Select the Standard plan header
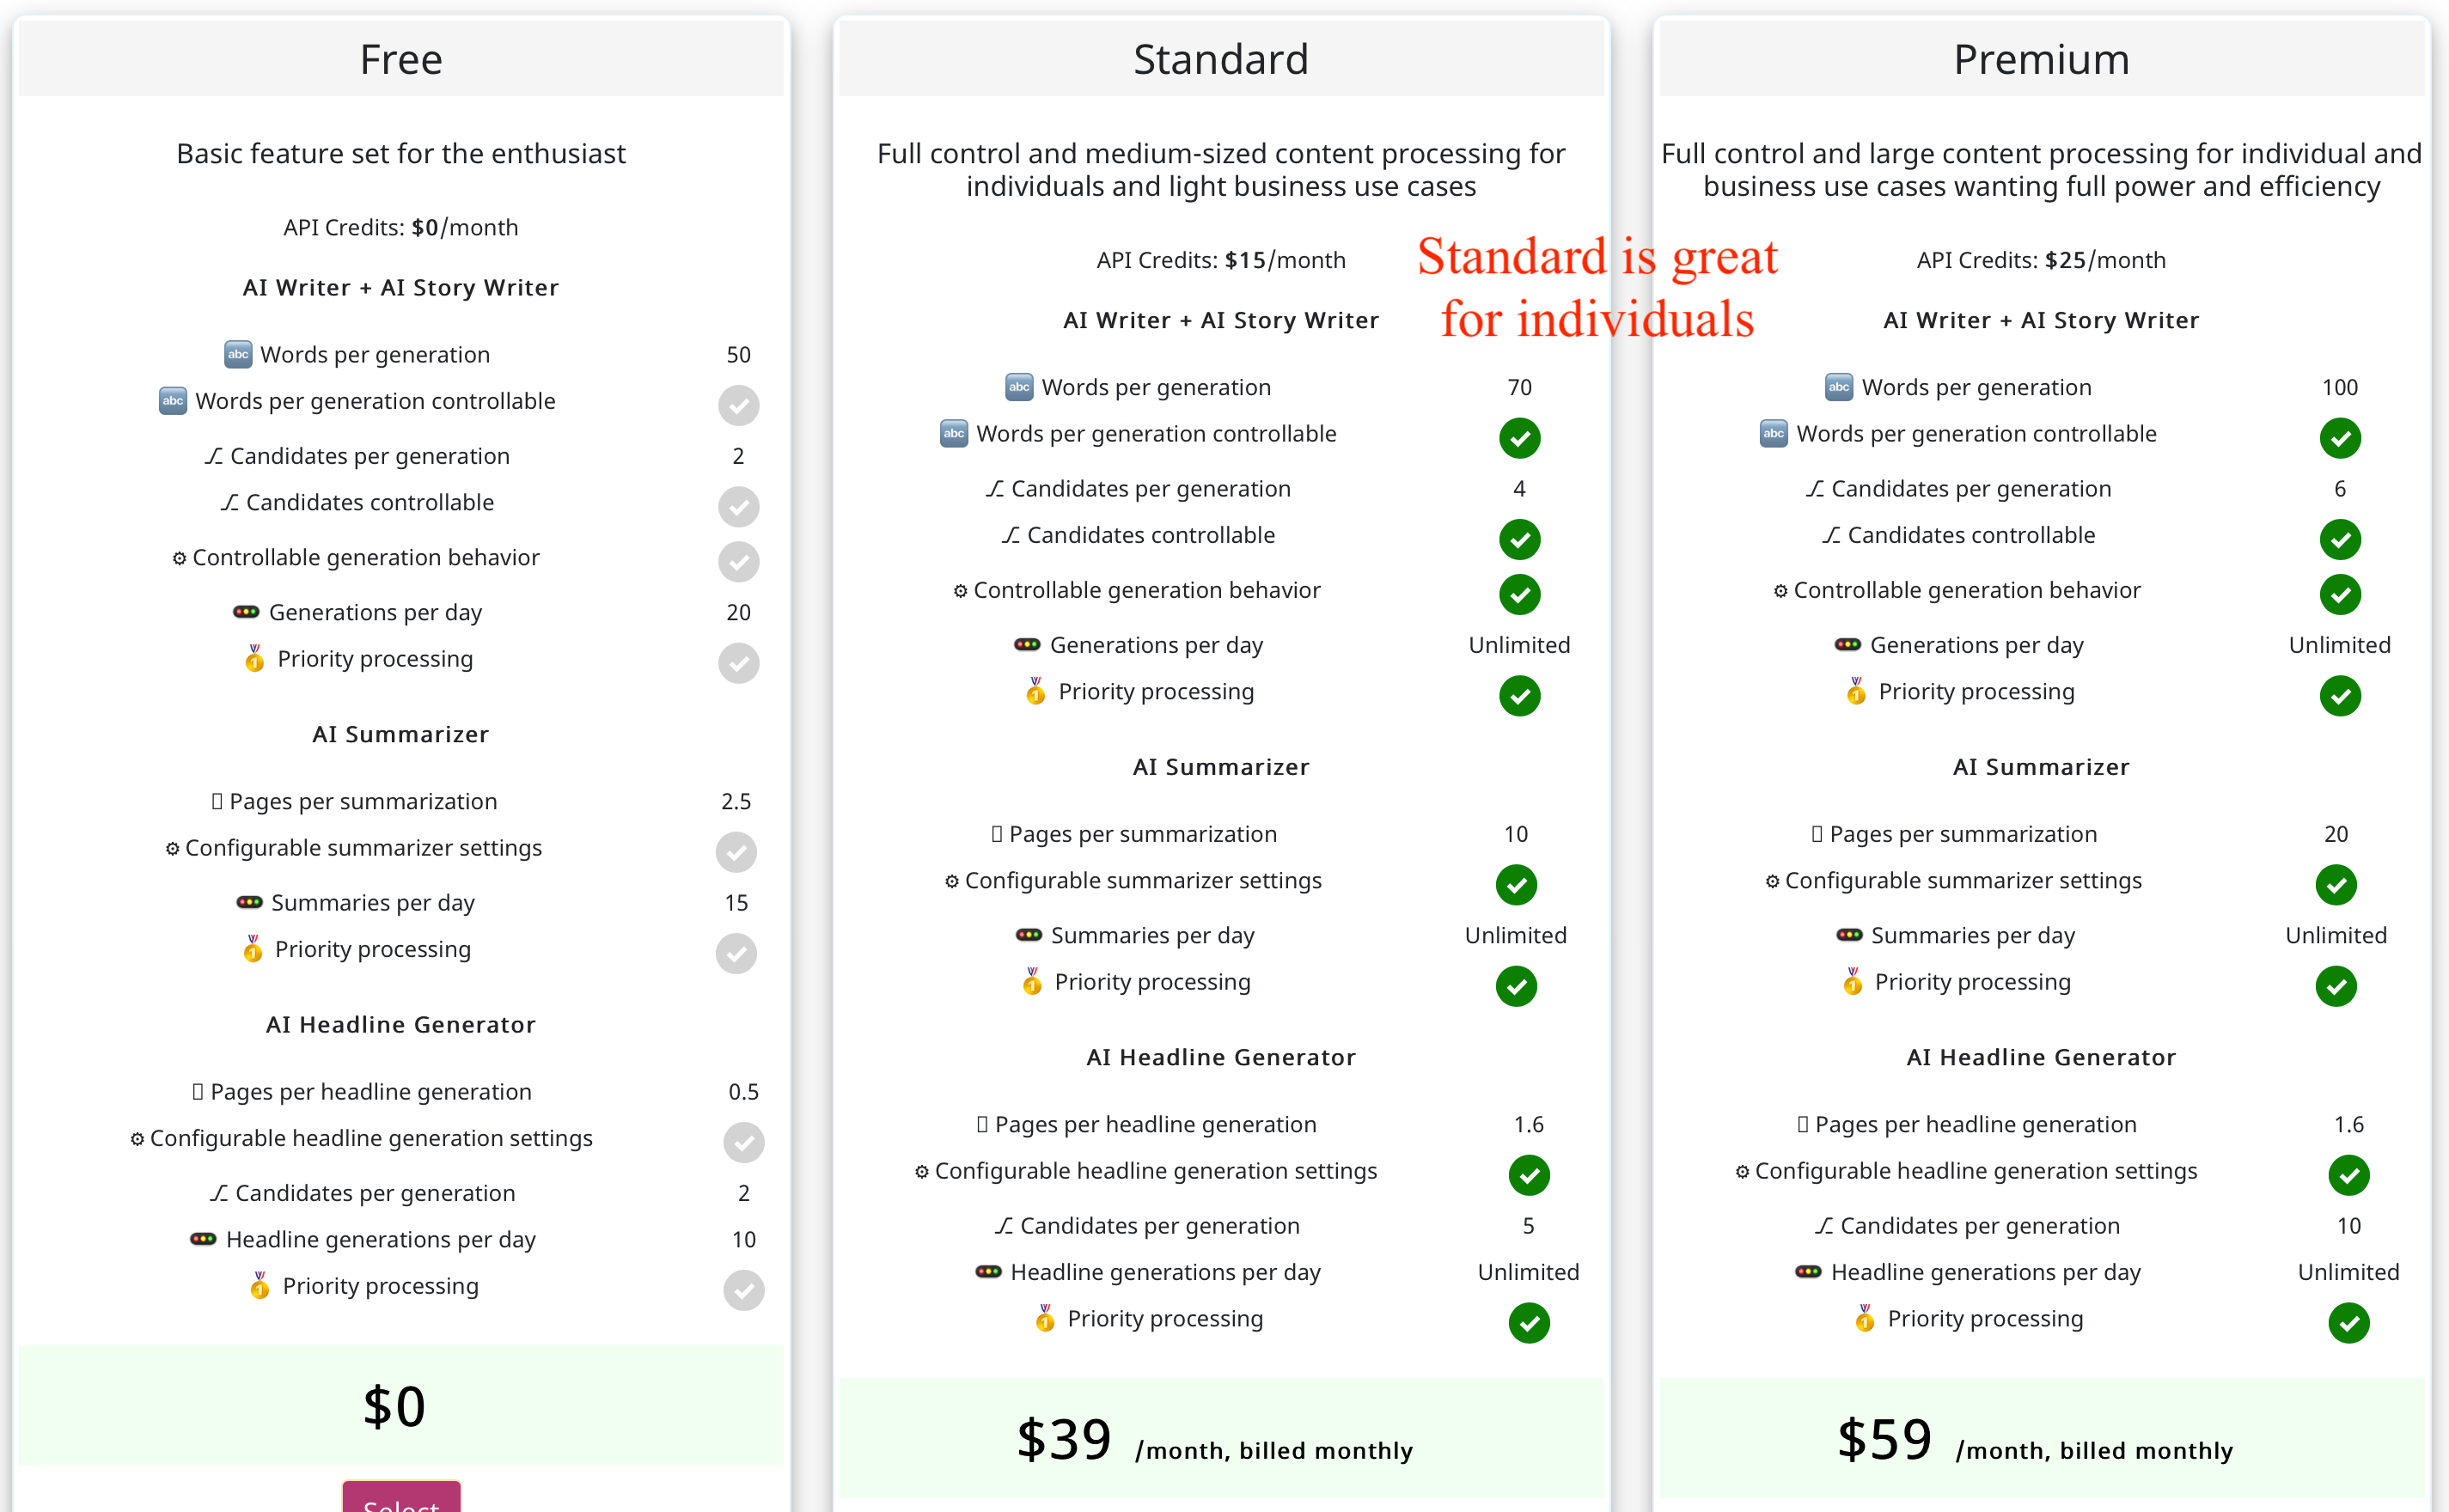This screenshot has height=1512, width=2449. pos(1221,59)
